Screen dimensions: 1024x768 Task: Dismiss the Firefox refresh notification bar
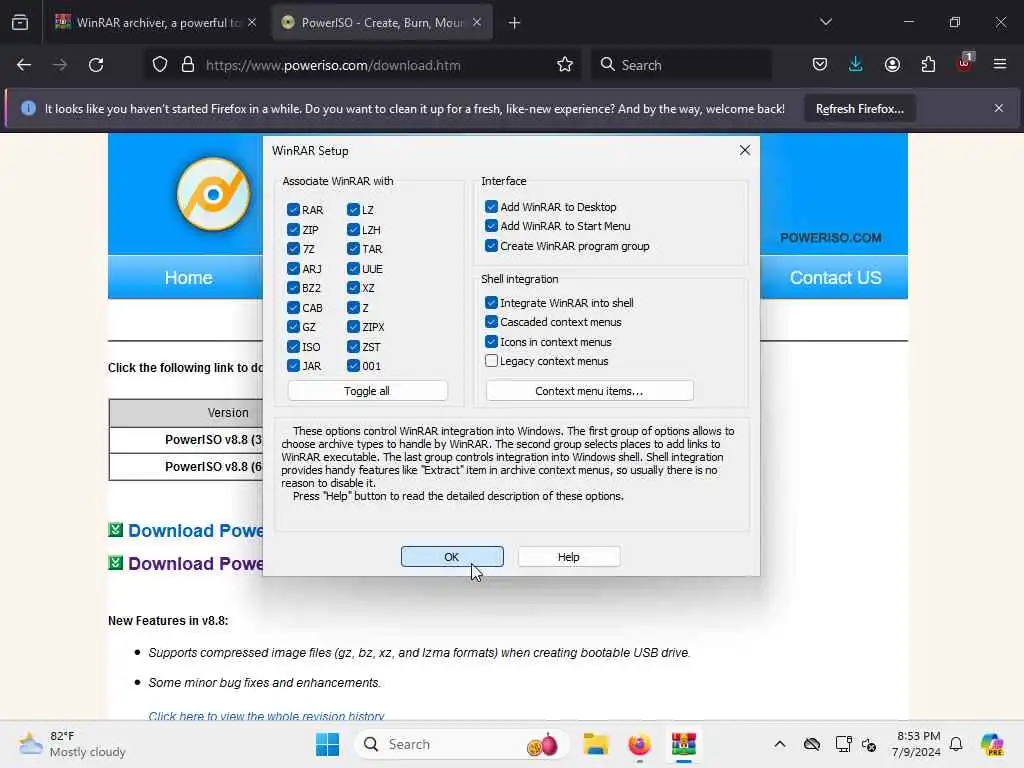click(999, 108)
